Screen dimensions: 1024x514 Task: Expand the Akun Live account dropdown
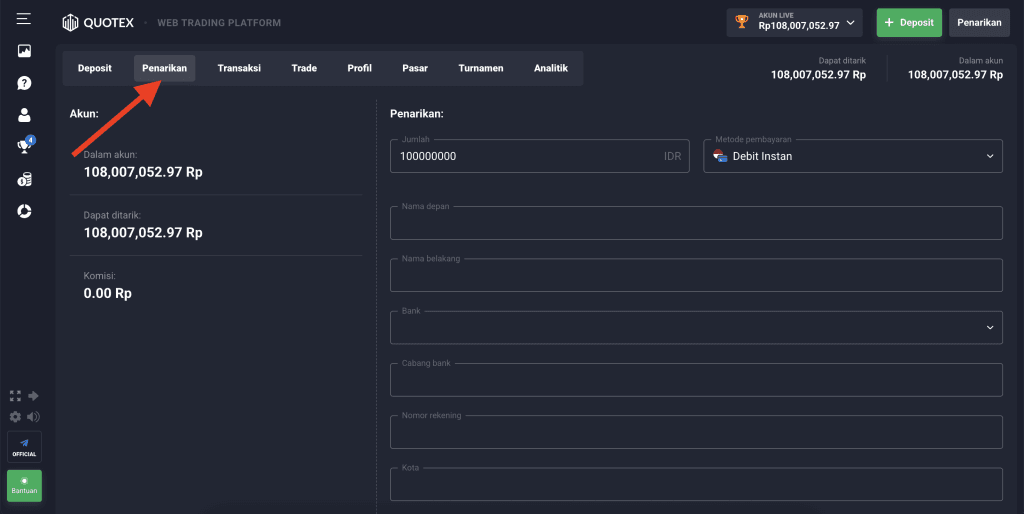pos(794,23)
